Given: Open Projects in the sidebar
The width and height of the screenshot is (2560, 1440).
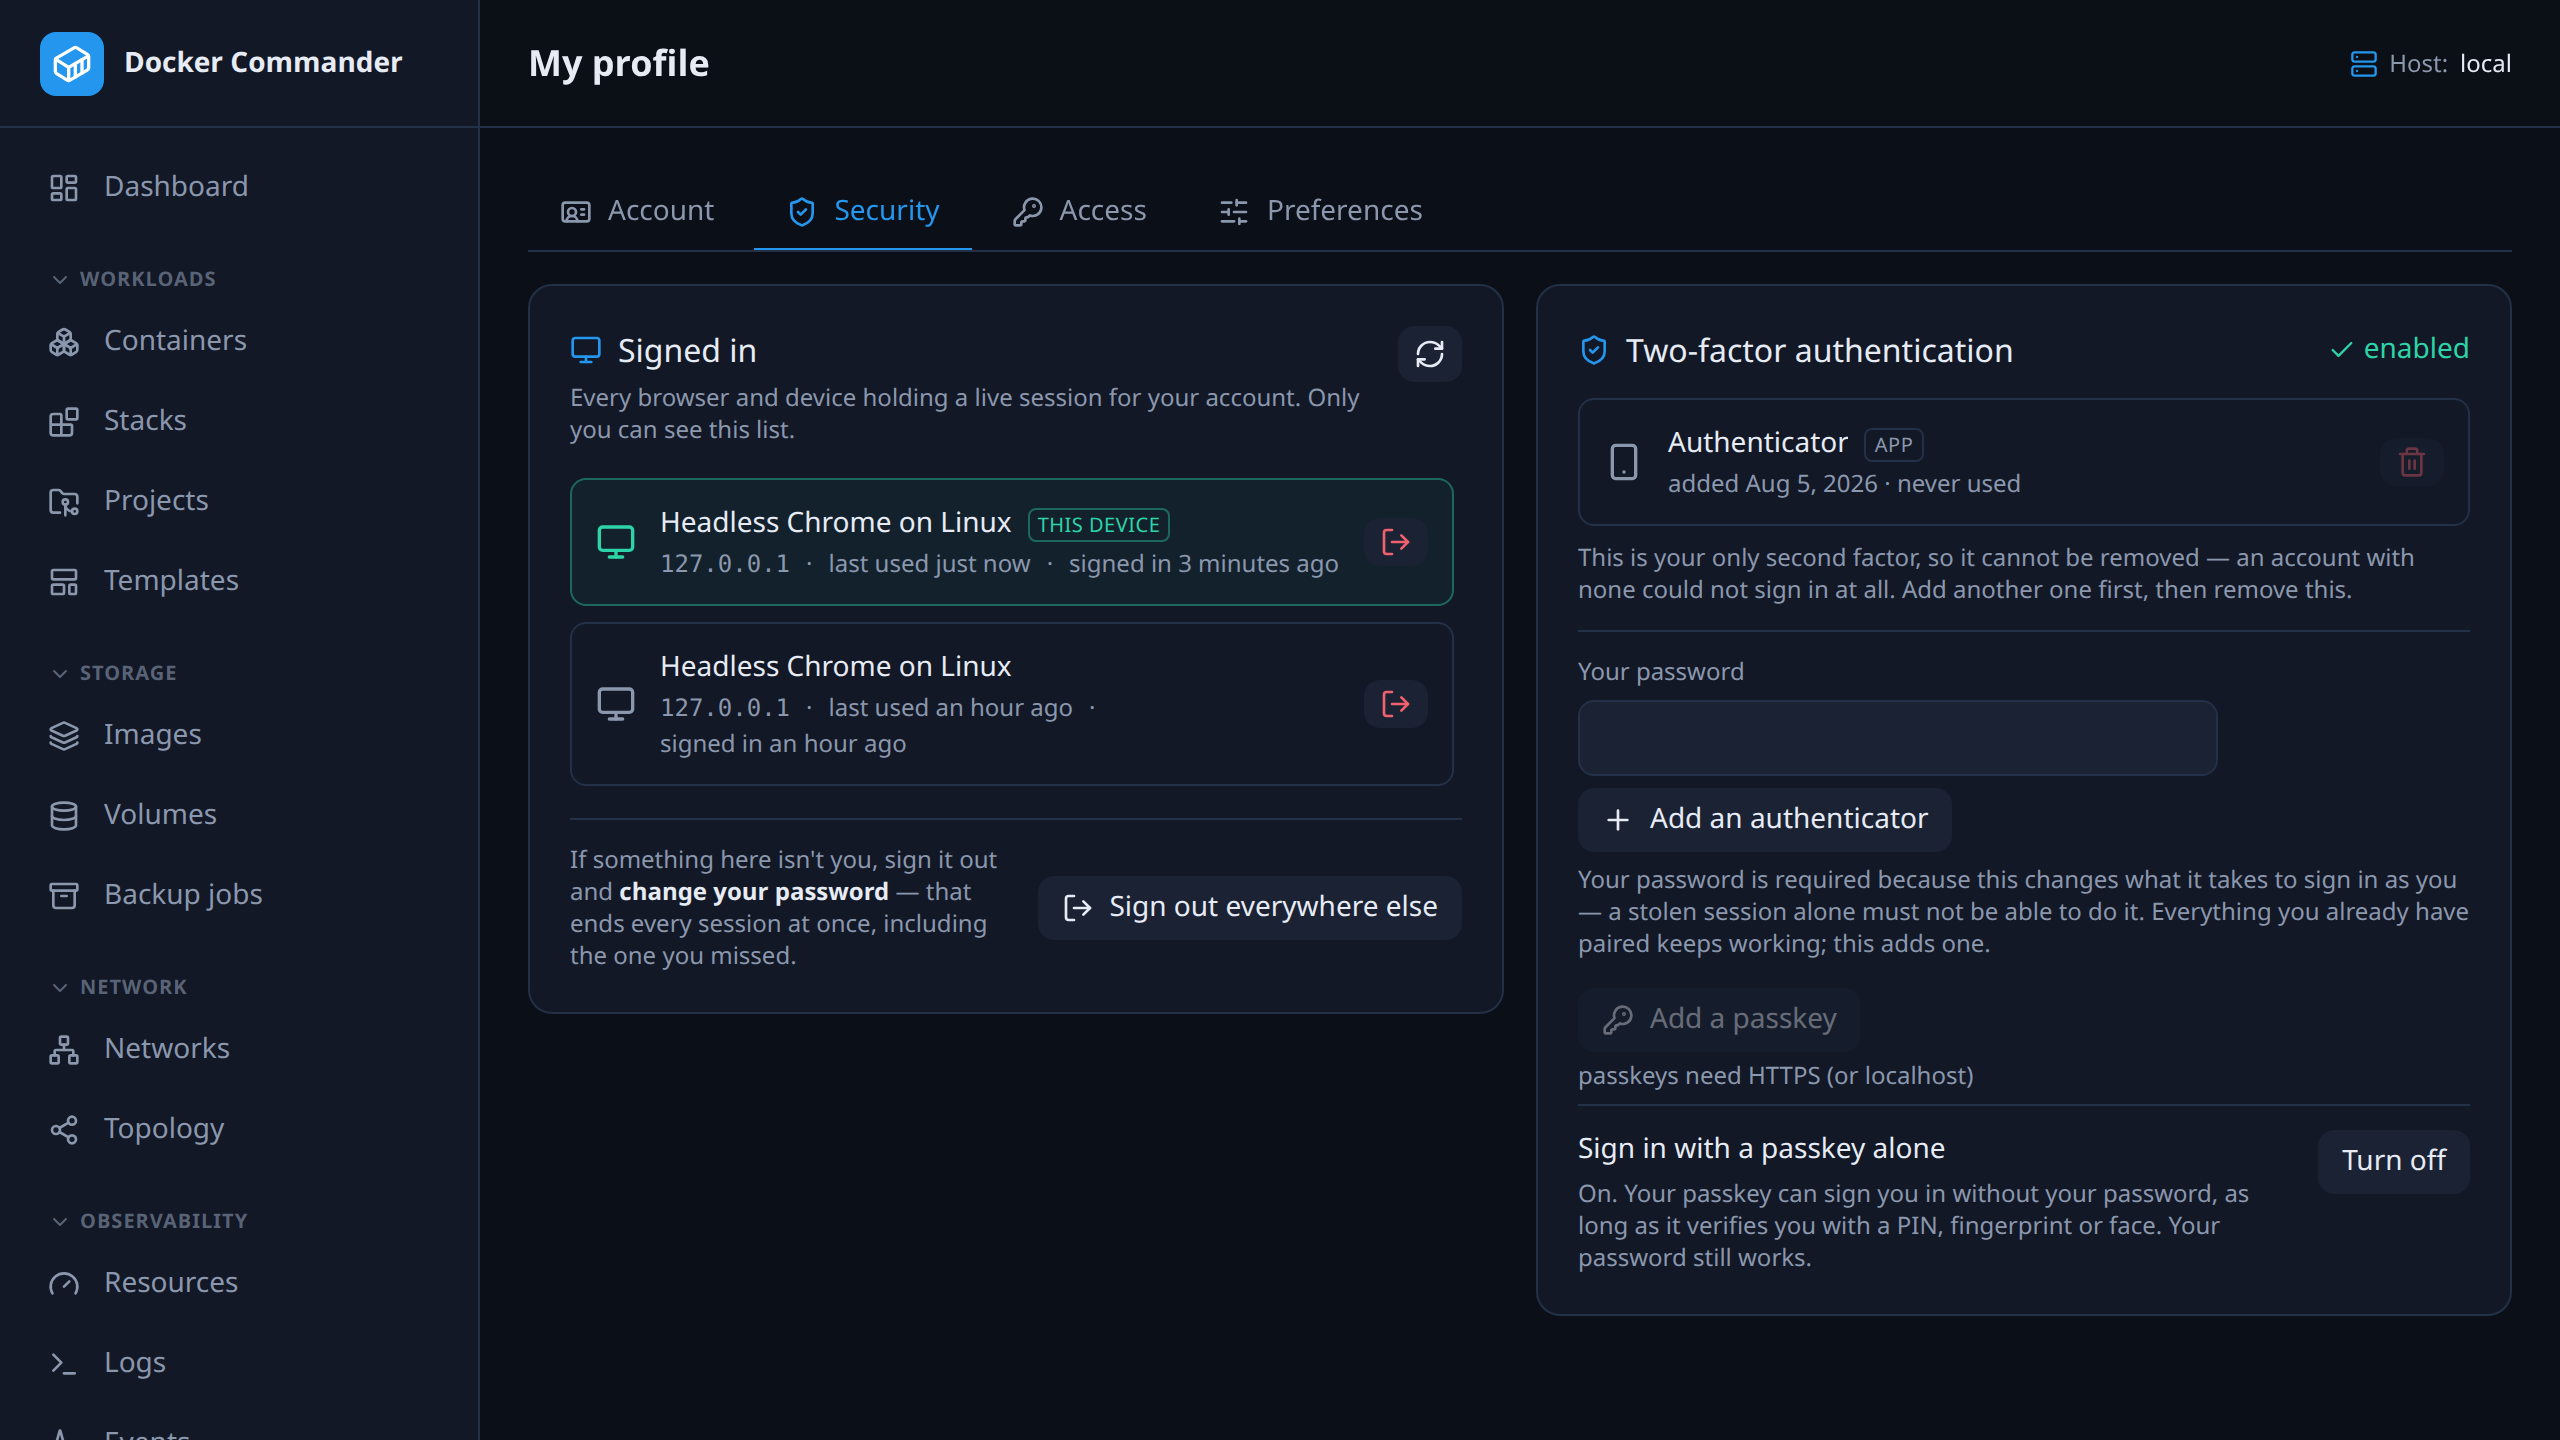Looking at the screenshot, I should pos(240,501).
